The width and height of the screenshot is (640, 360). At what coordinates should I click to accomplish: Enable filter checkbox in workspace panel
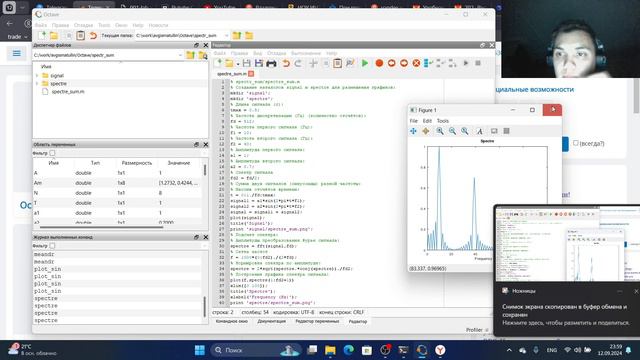[52, 153]
